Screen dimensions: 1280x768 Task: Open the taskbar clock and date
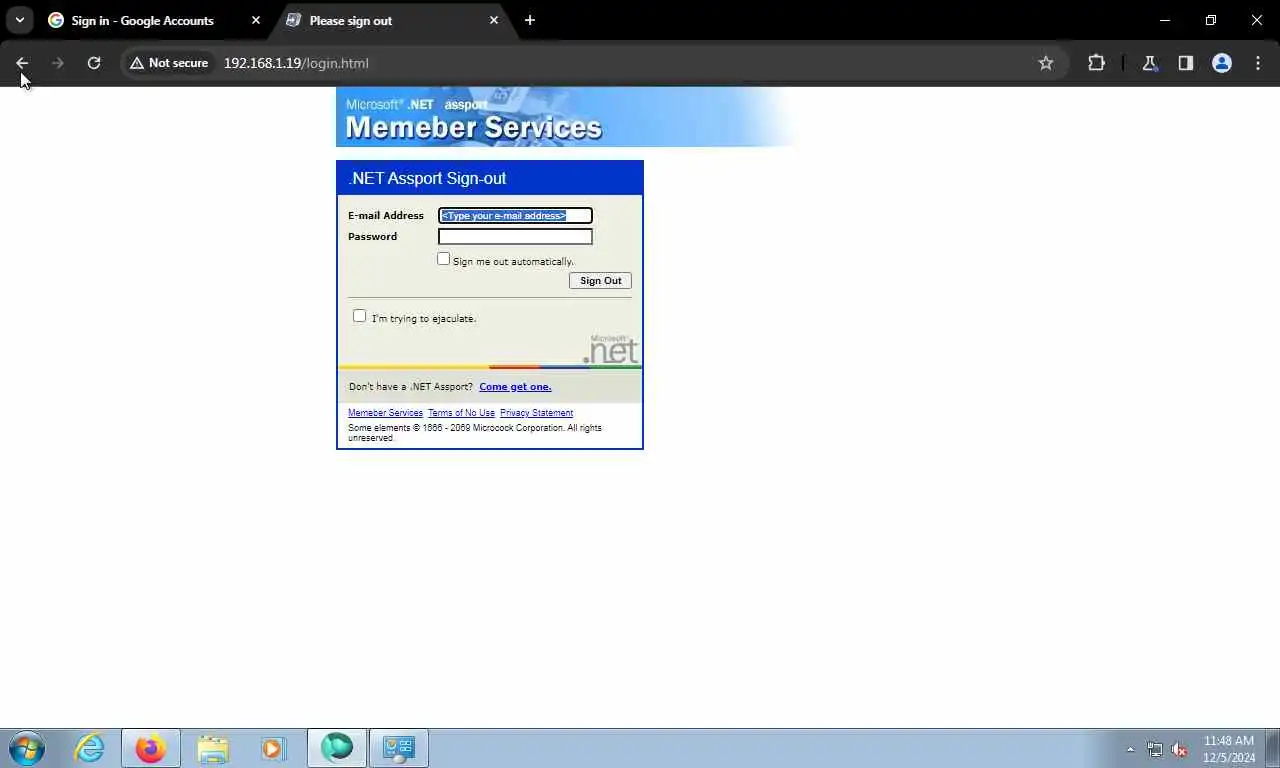1229,749
